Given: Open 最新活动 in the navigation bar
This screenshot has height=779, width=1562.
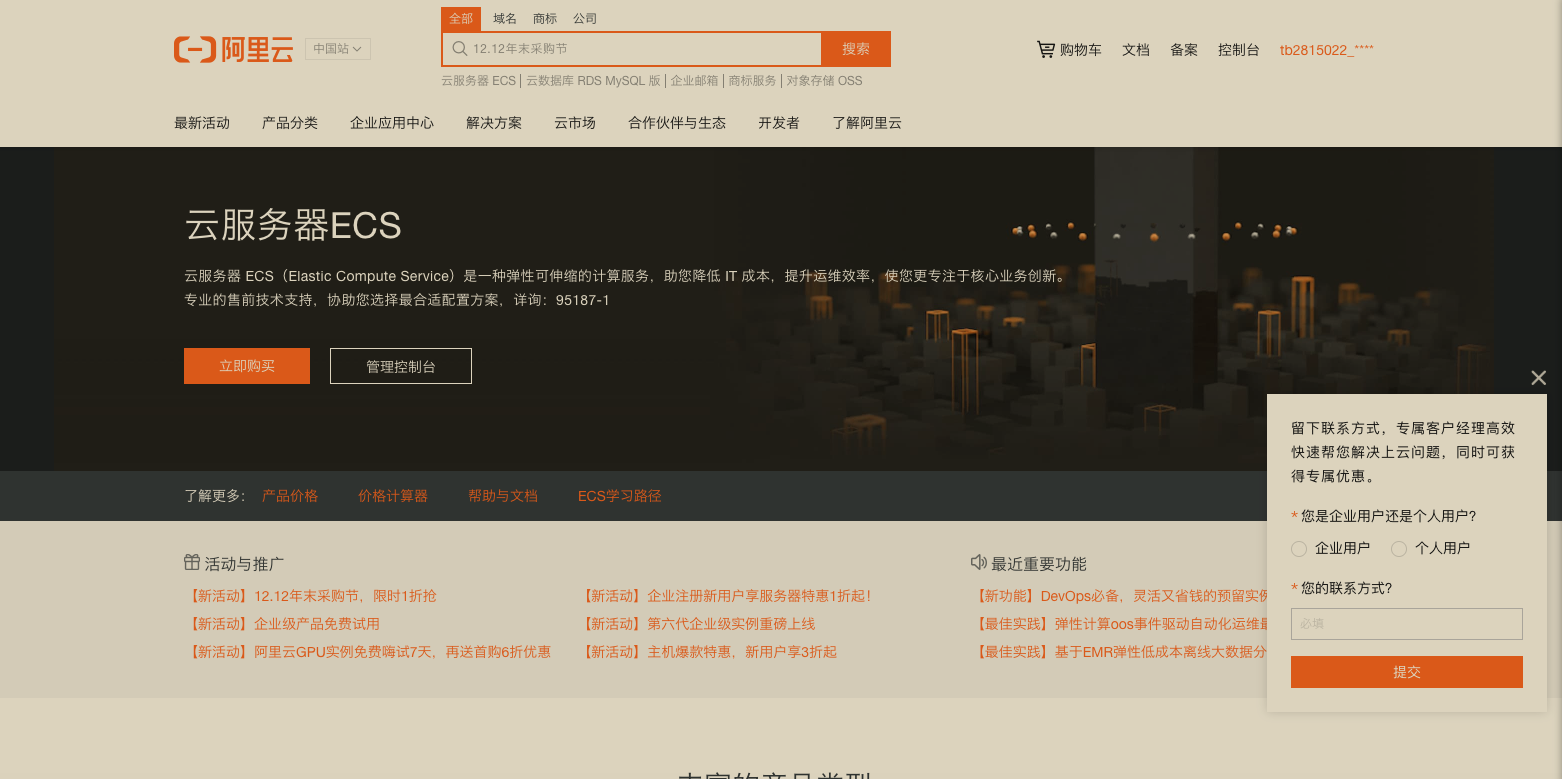Looking at the screenshot, I should click(202, 123).
